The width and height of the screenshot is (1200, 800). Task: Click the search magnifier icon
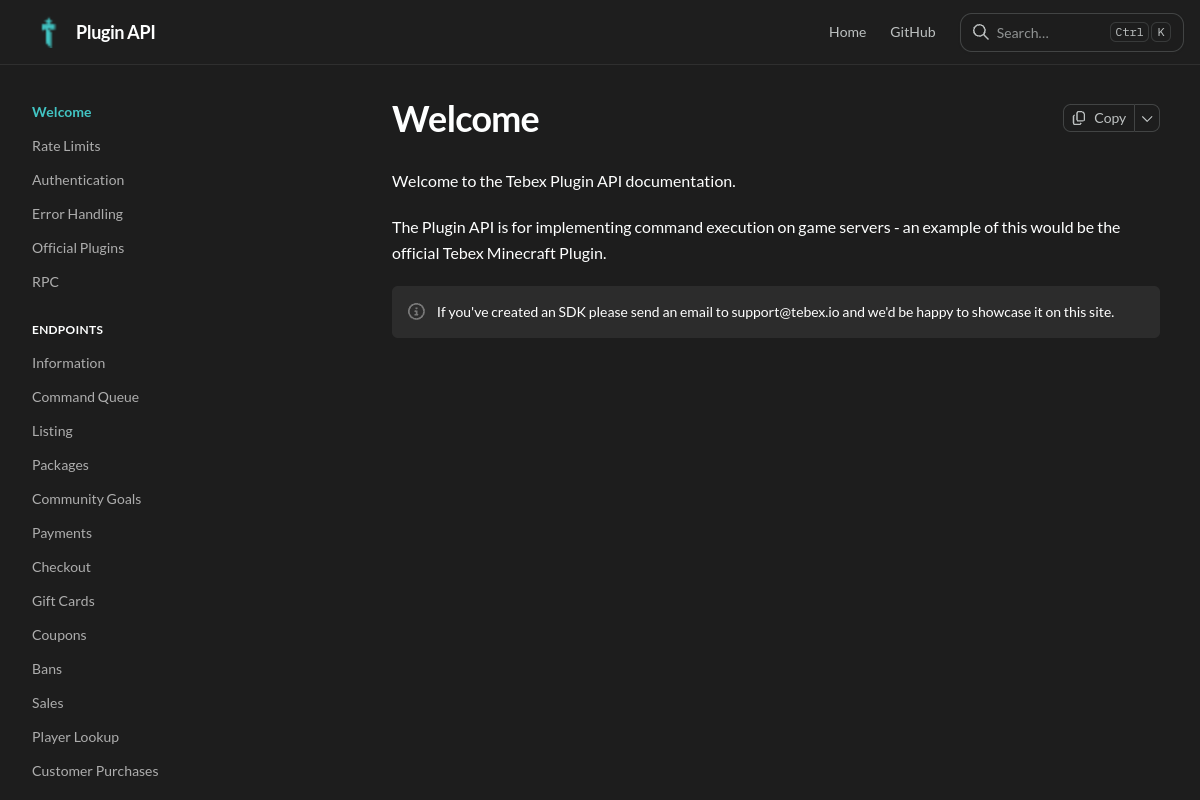click(x=981, y=32)
